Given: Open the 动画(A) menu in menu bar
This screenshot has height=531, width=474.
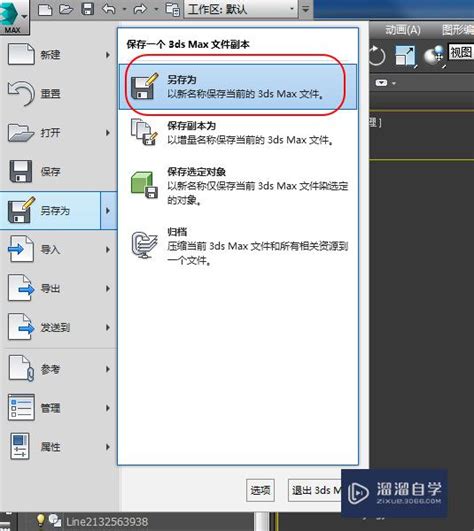Looking at the screenshot, I should [x=403, y=30].
